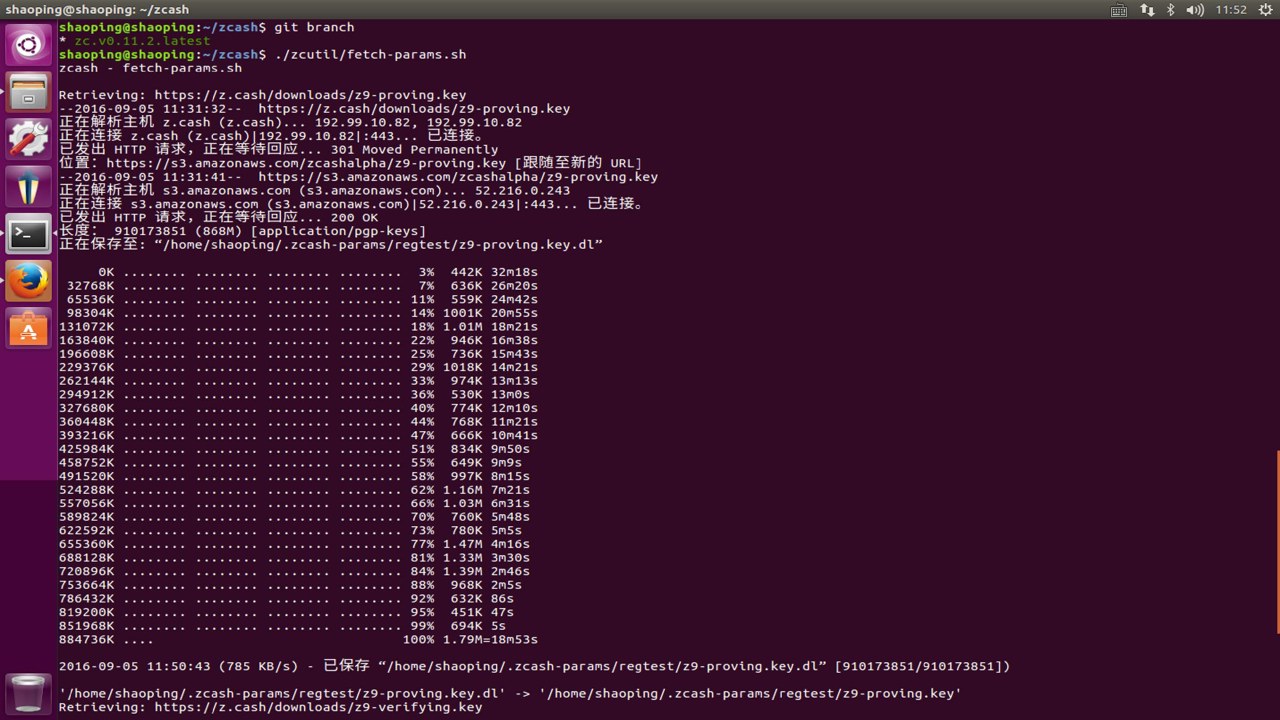Open the Trash in the launcher
The image size is (1280, 720).
click(x=29, y=694)
